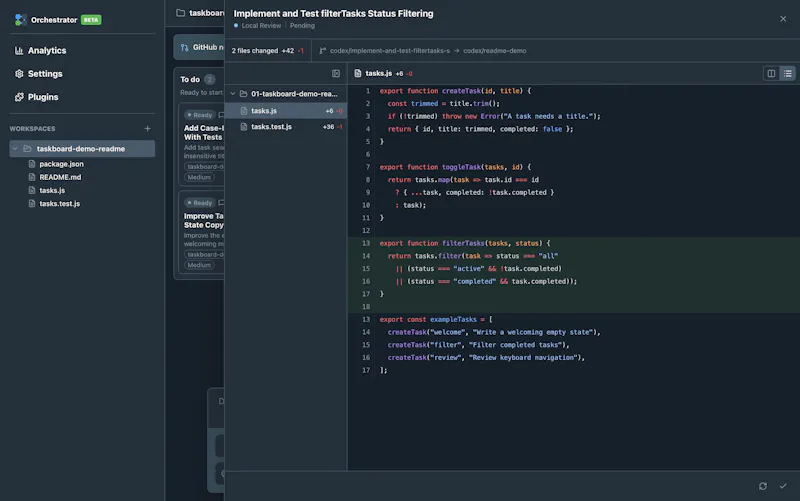This screenshot has width=800, height=501.
Task: Click code line 1 export function createTask
Action: [x=455, y=91]
